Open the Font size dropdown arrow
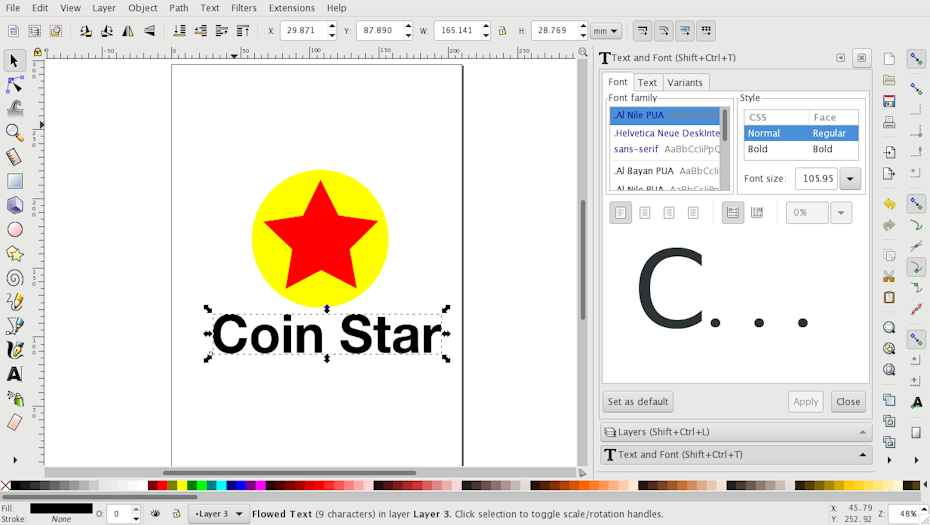Screen dimensions: 930x525 click(x=850, y=179)
